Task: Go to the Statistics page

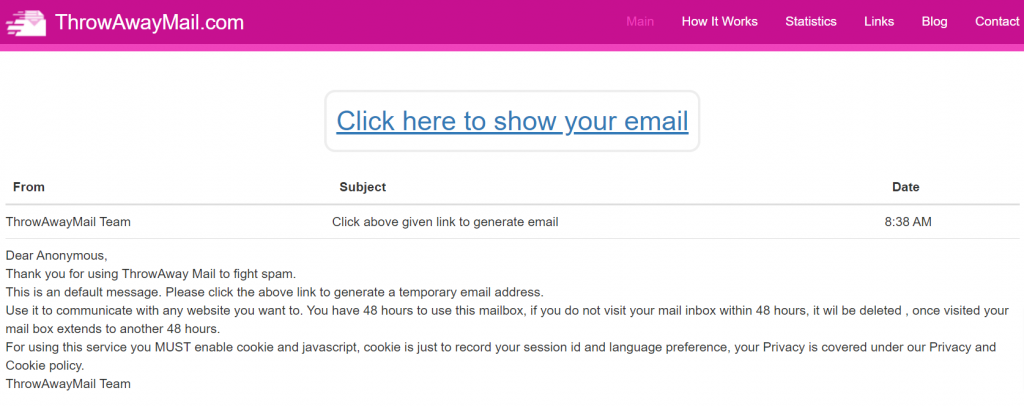Action: coord(811,22)
